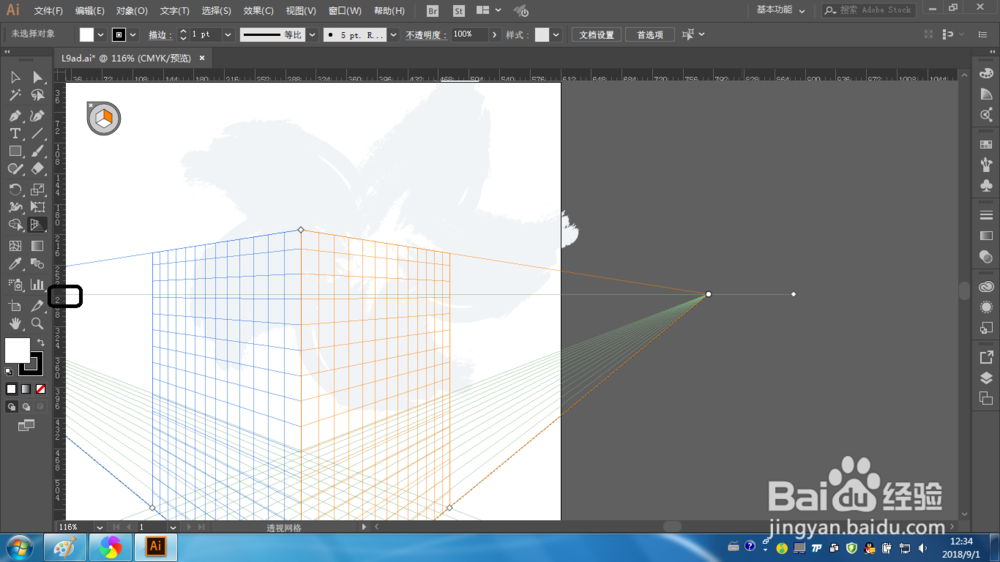Select the Zoom tool
This screenshot has height=562, width=1000.
click(x=38, y=323)
